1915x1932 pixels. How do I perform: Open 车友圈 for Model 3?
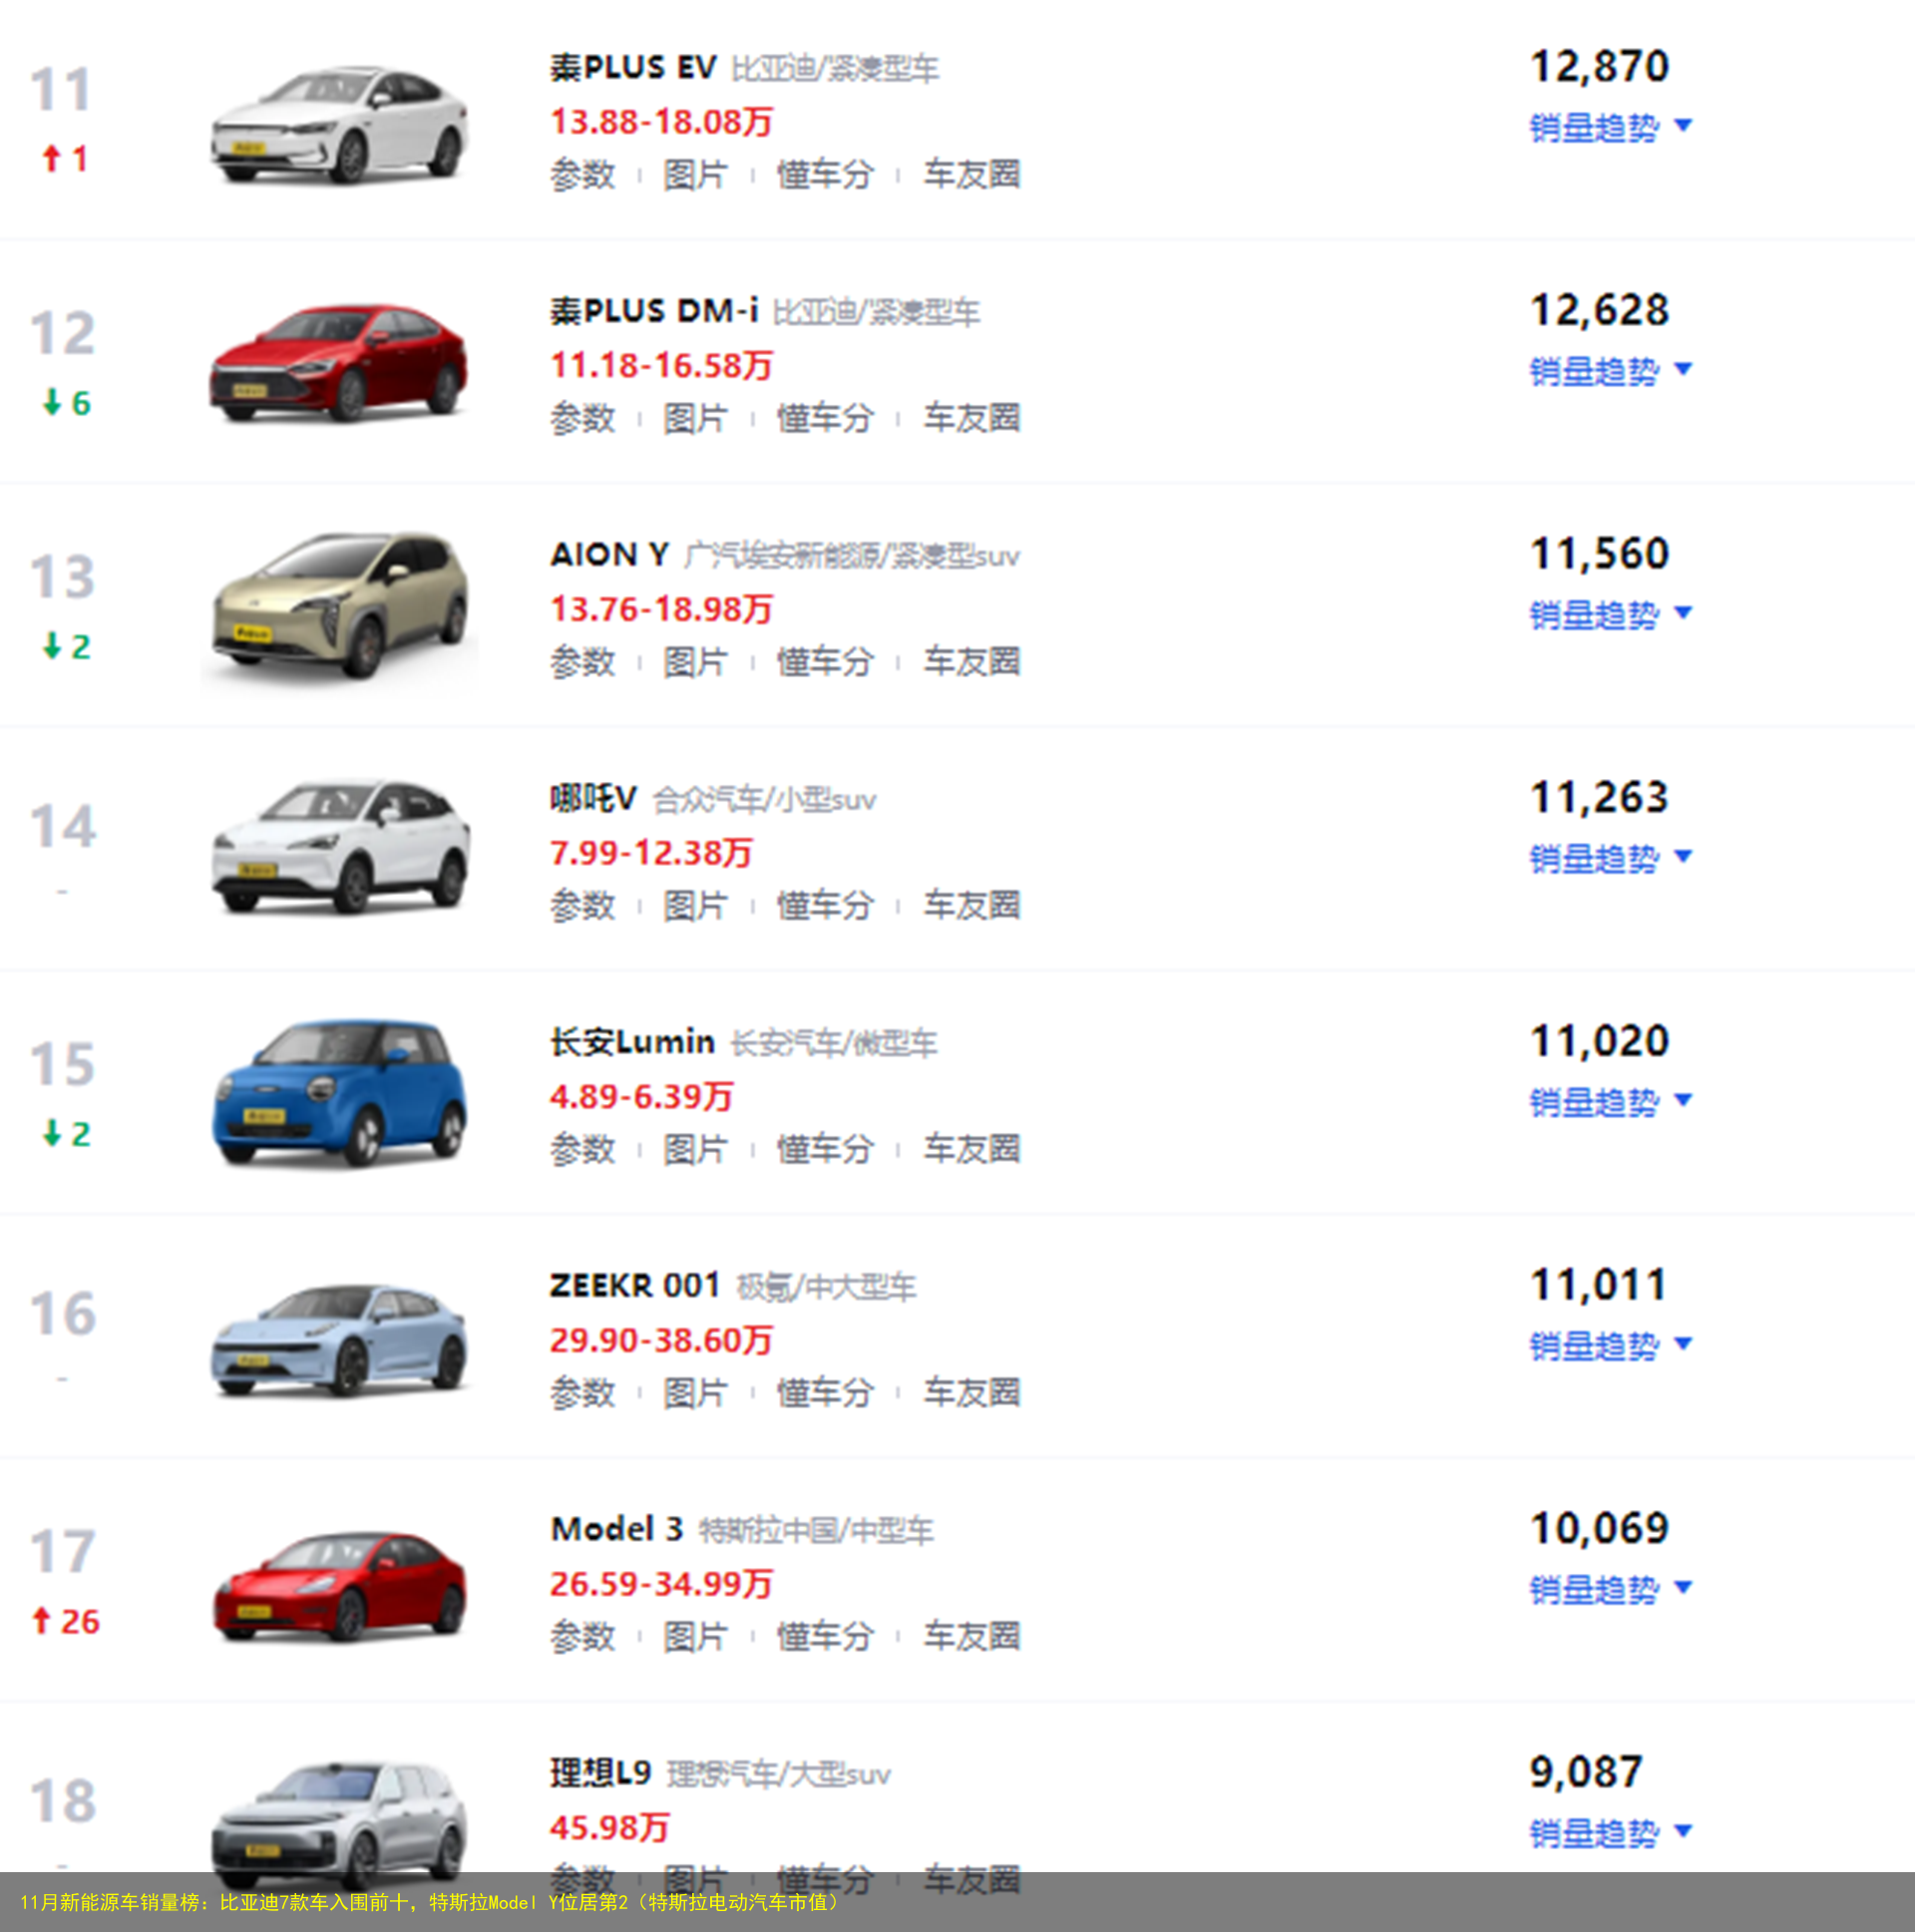pos(972,1637)
